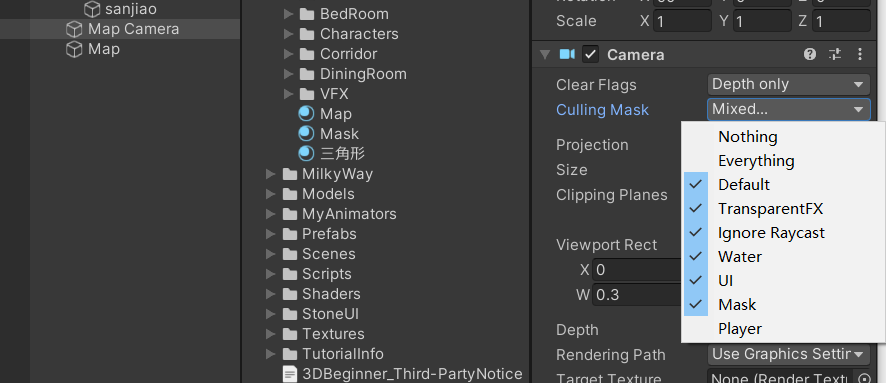Click the cube icon beside sanjiao
Viewport: 886px width, 383px height.
tap(92, 9)
